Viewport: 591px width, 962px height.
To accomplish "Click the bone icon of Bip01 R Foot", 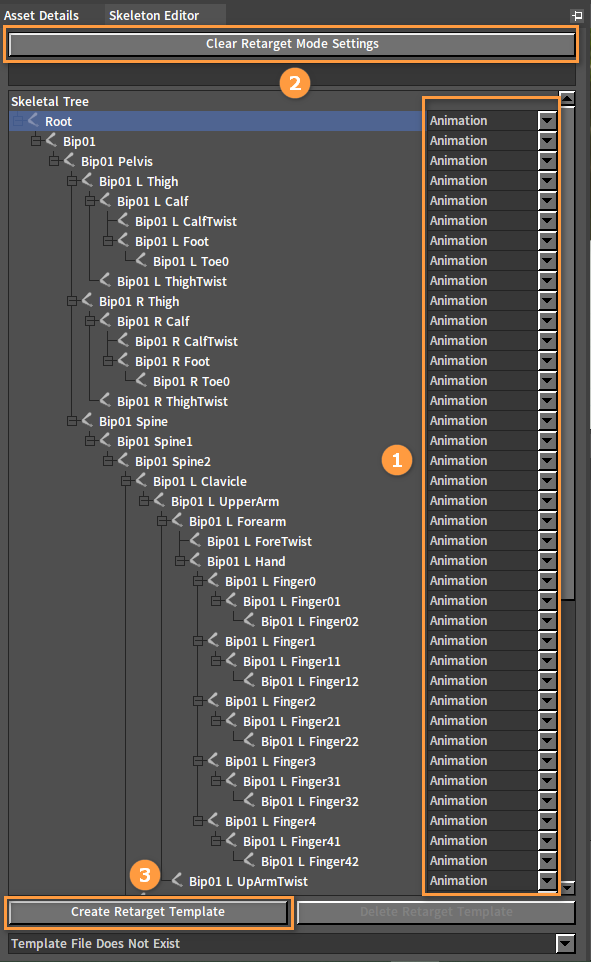I will [123, 361].
